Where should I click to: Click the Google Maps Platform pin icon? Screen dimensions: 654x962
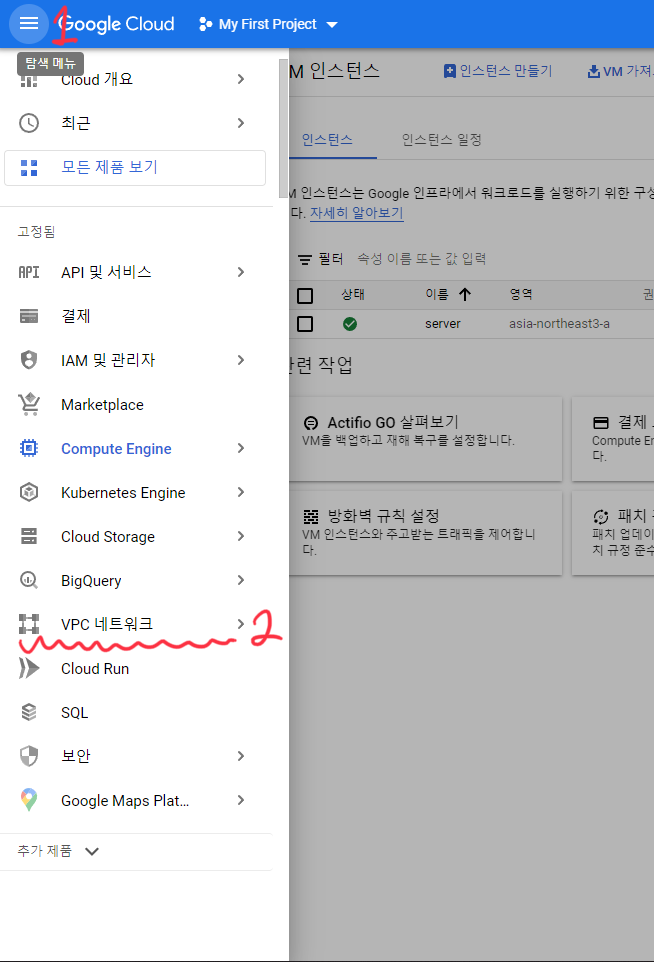(x=29, y=800)
